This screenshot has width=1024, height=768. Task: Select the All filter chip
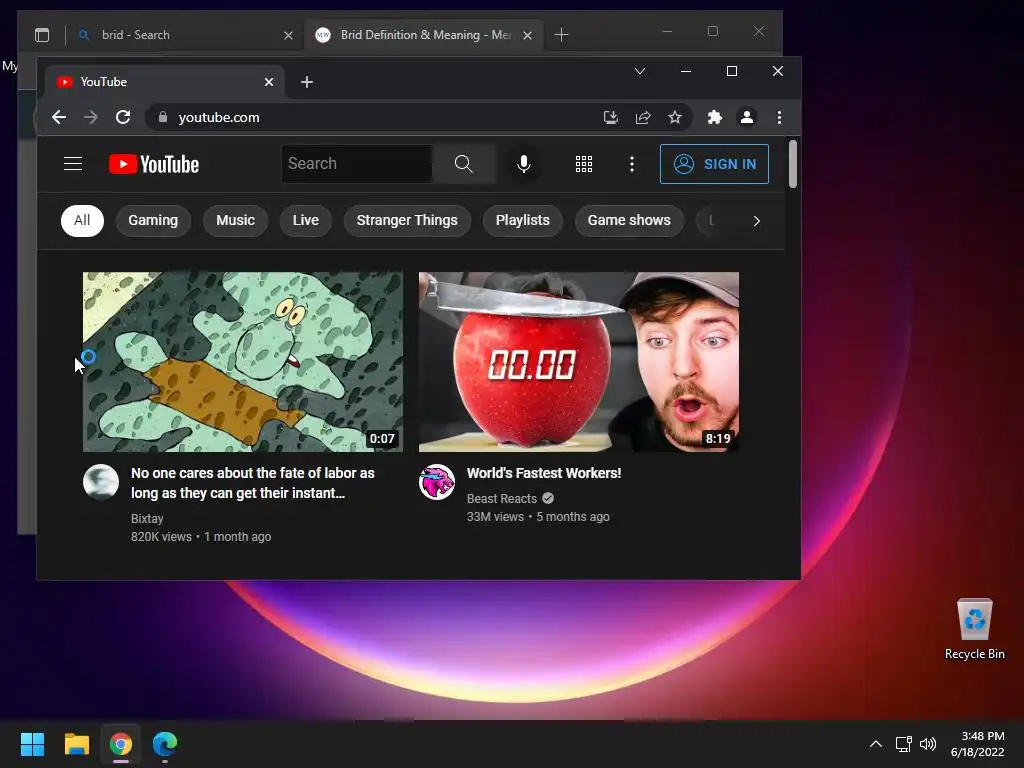tap(82, 221)
